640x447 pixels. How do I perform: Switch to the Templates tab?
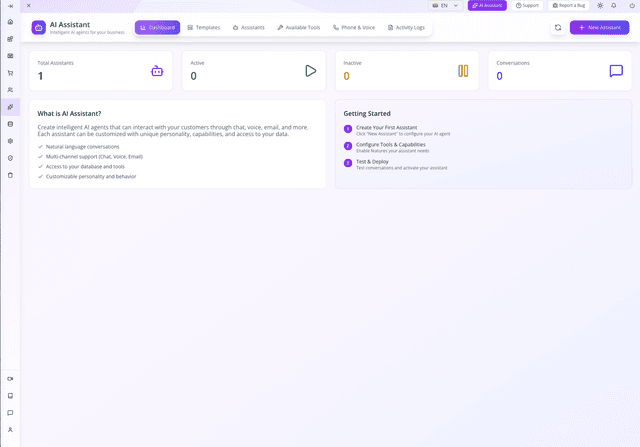click(204, 28)
